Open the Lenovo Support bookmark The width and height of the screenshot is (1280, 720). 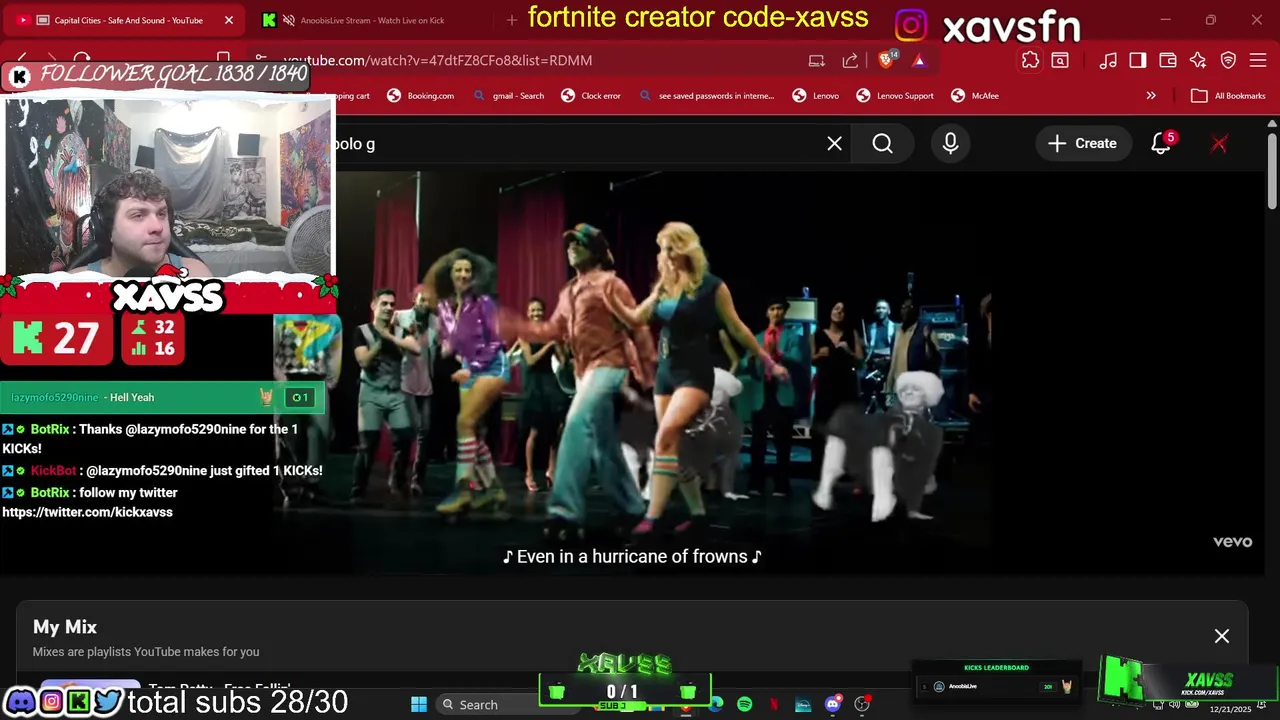[x=896, y=96]
